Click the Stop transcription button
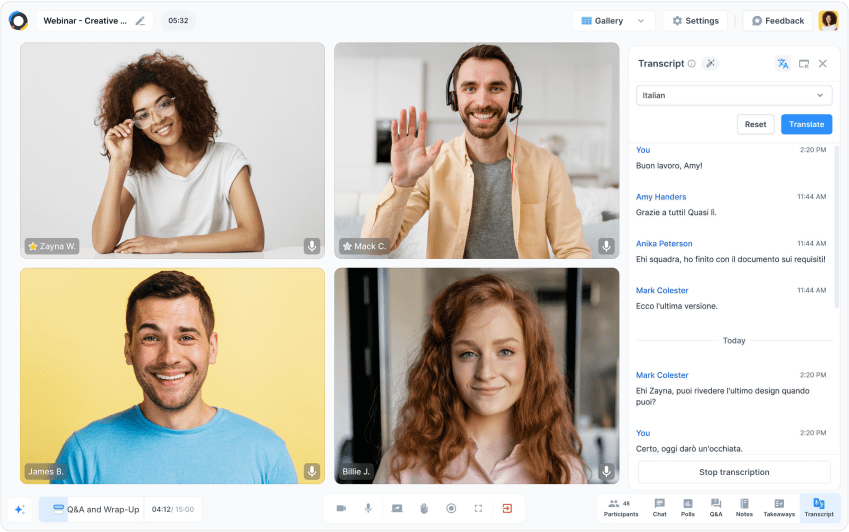The image size is (849, 532). (734, 472)
